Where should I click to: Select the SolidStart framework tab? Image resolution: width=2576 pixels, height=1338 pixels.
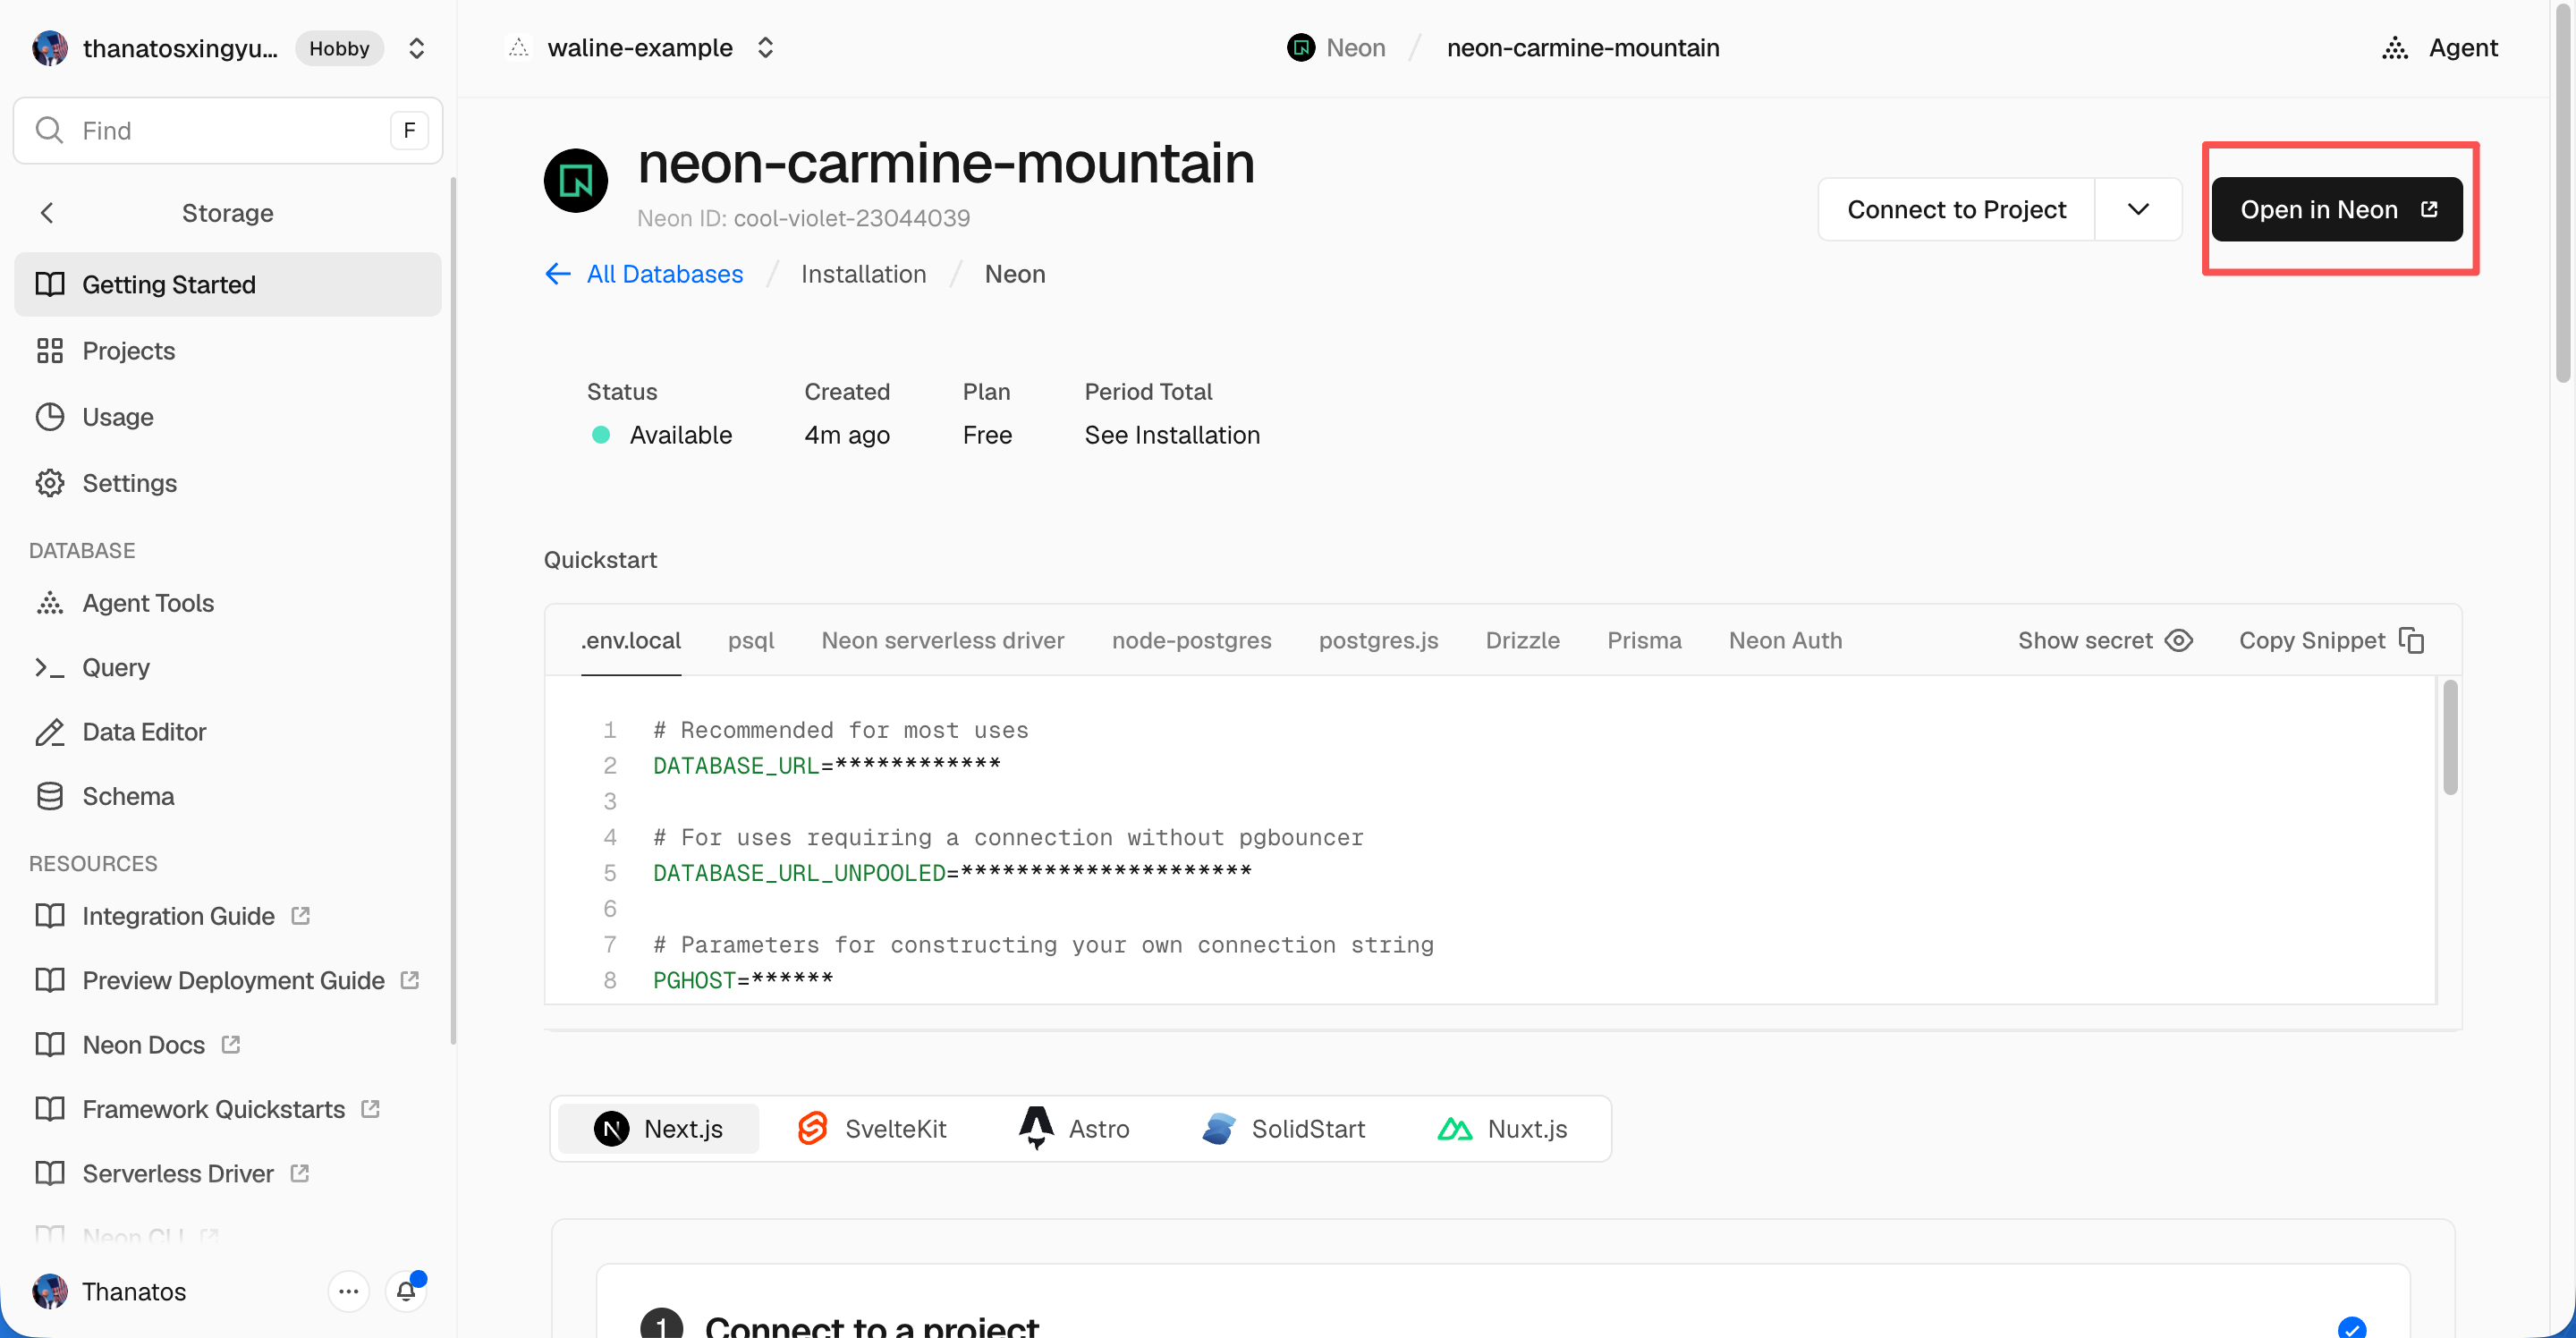pos(1283,1129)
